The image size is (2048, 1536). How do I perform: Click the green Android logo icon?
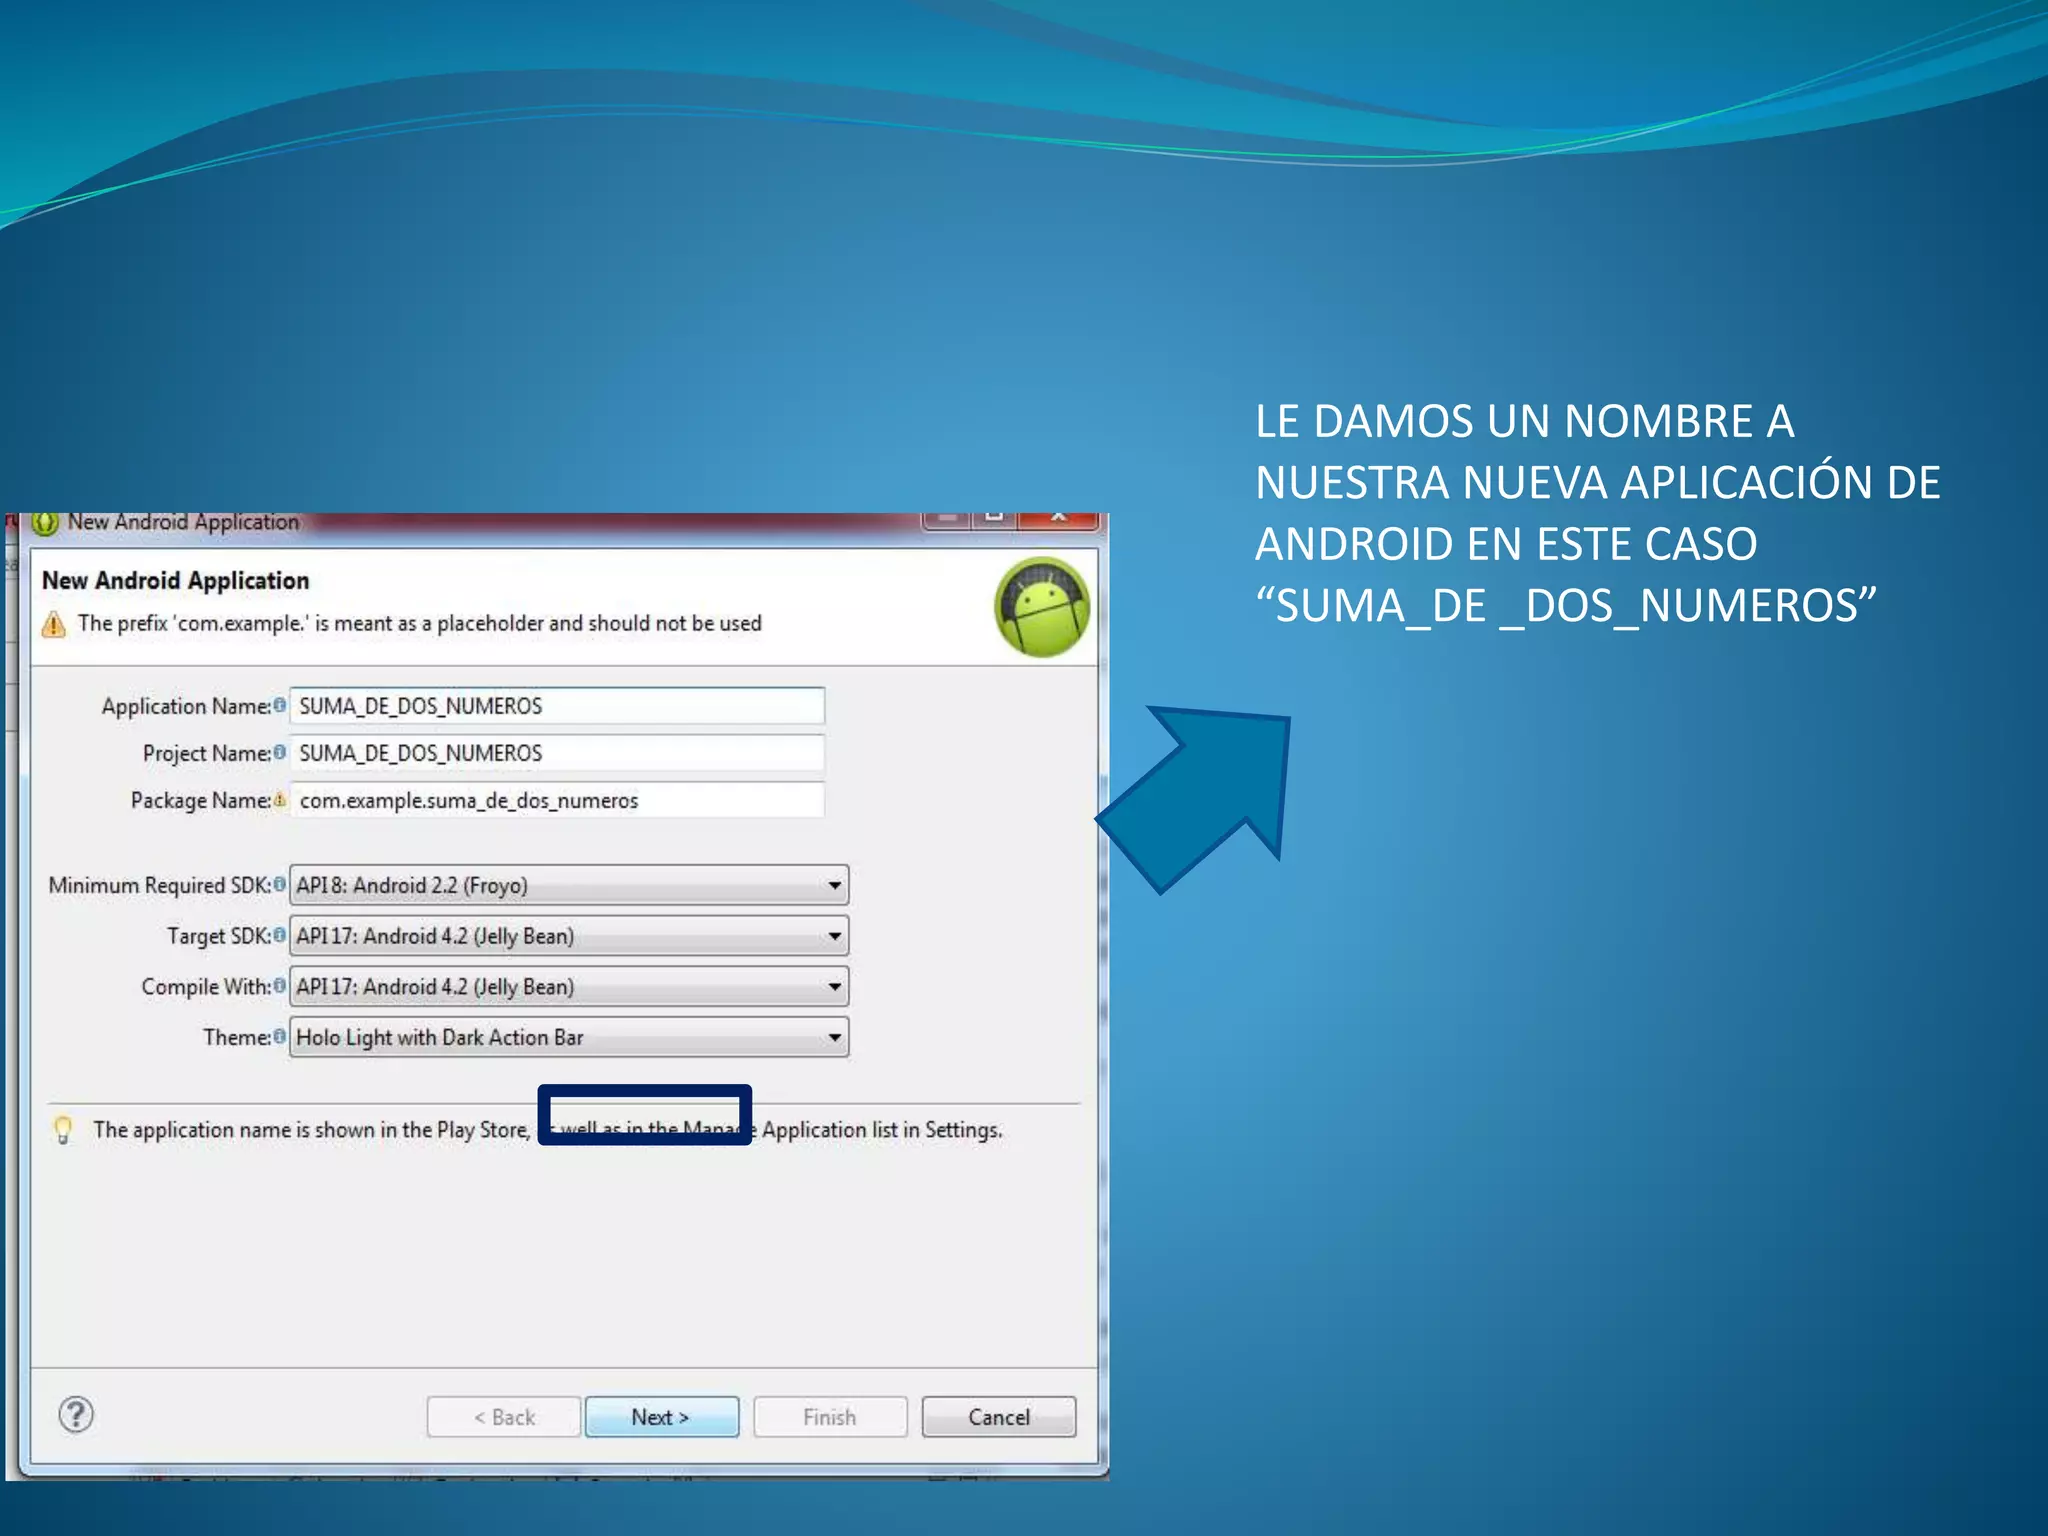click(x=1042, y=607)
